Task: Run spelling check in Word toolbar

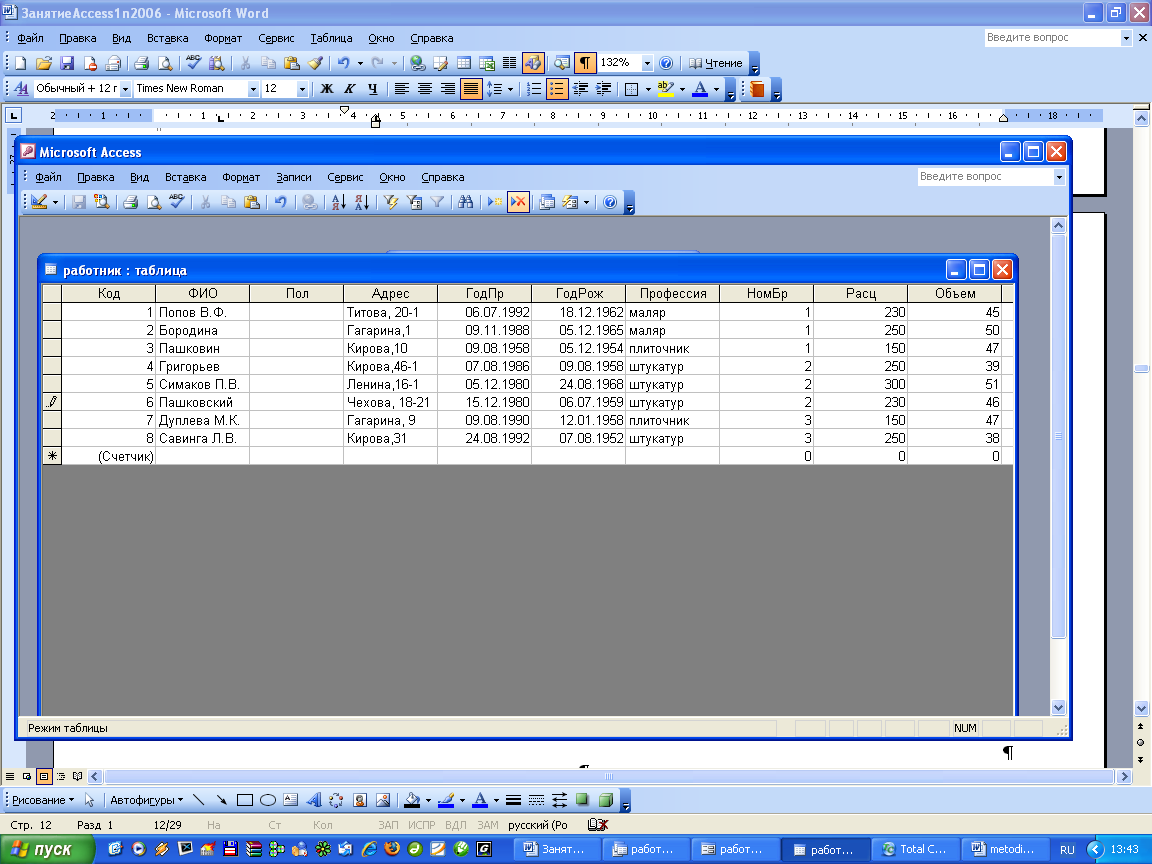Action: [193, 63]
